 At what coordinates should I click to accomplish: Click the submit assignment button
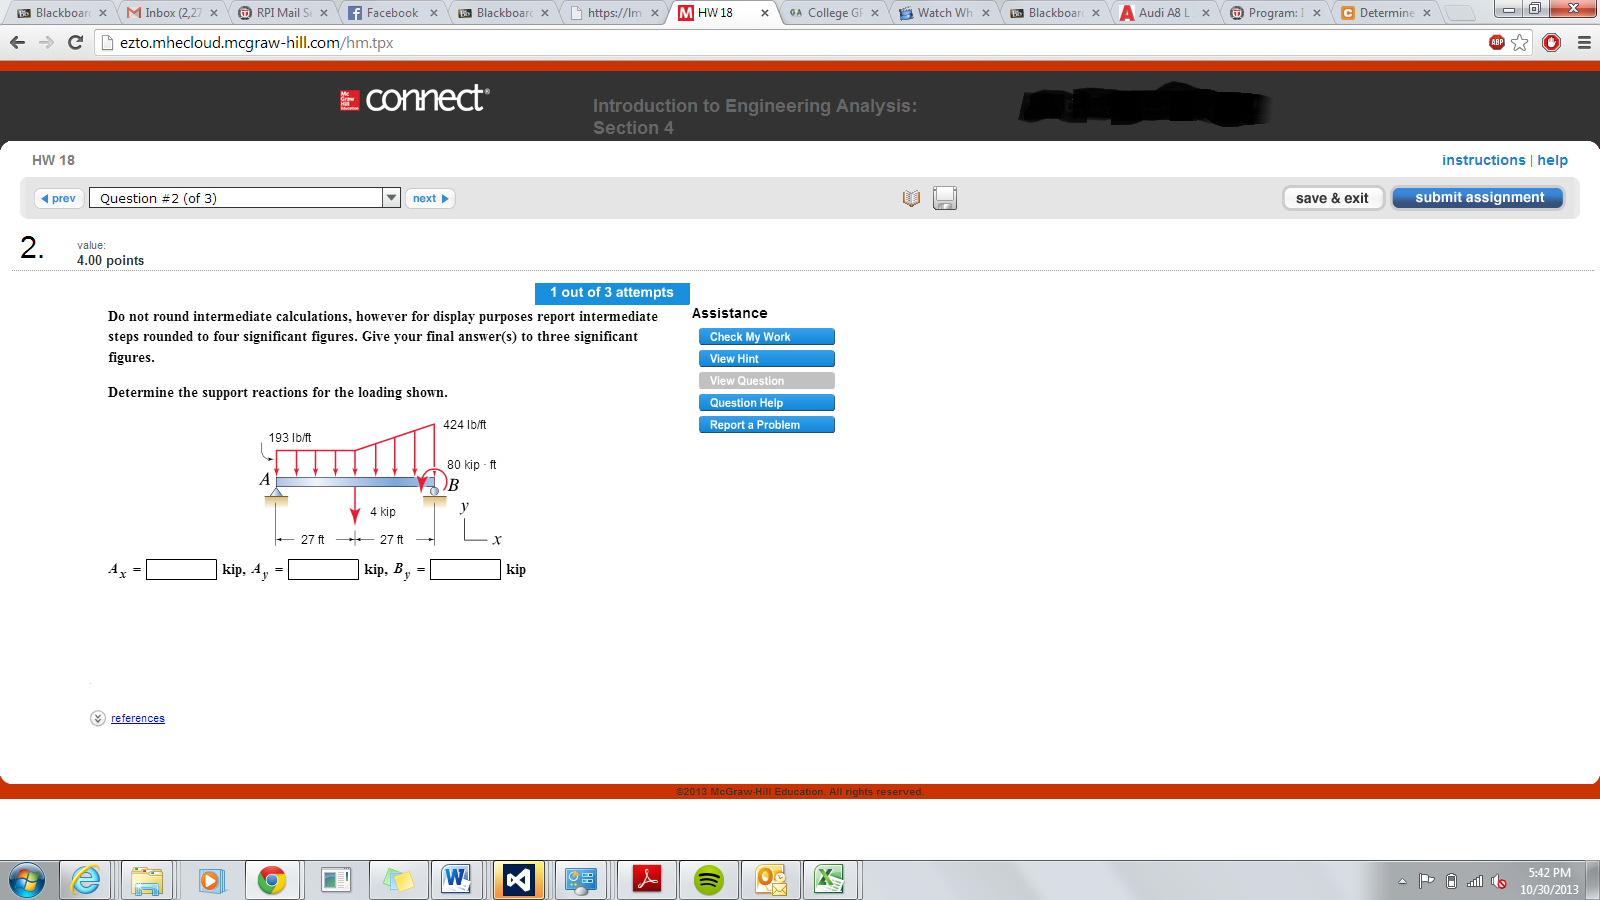[1477, 197]
